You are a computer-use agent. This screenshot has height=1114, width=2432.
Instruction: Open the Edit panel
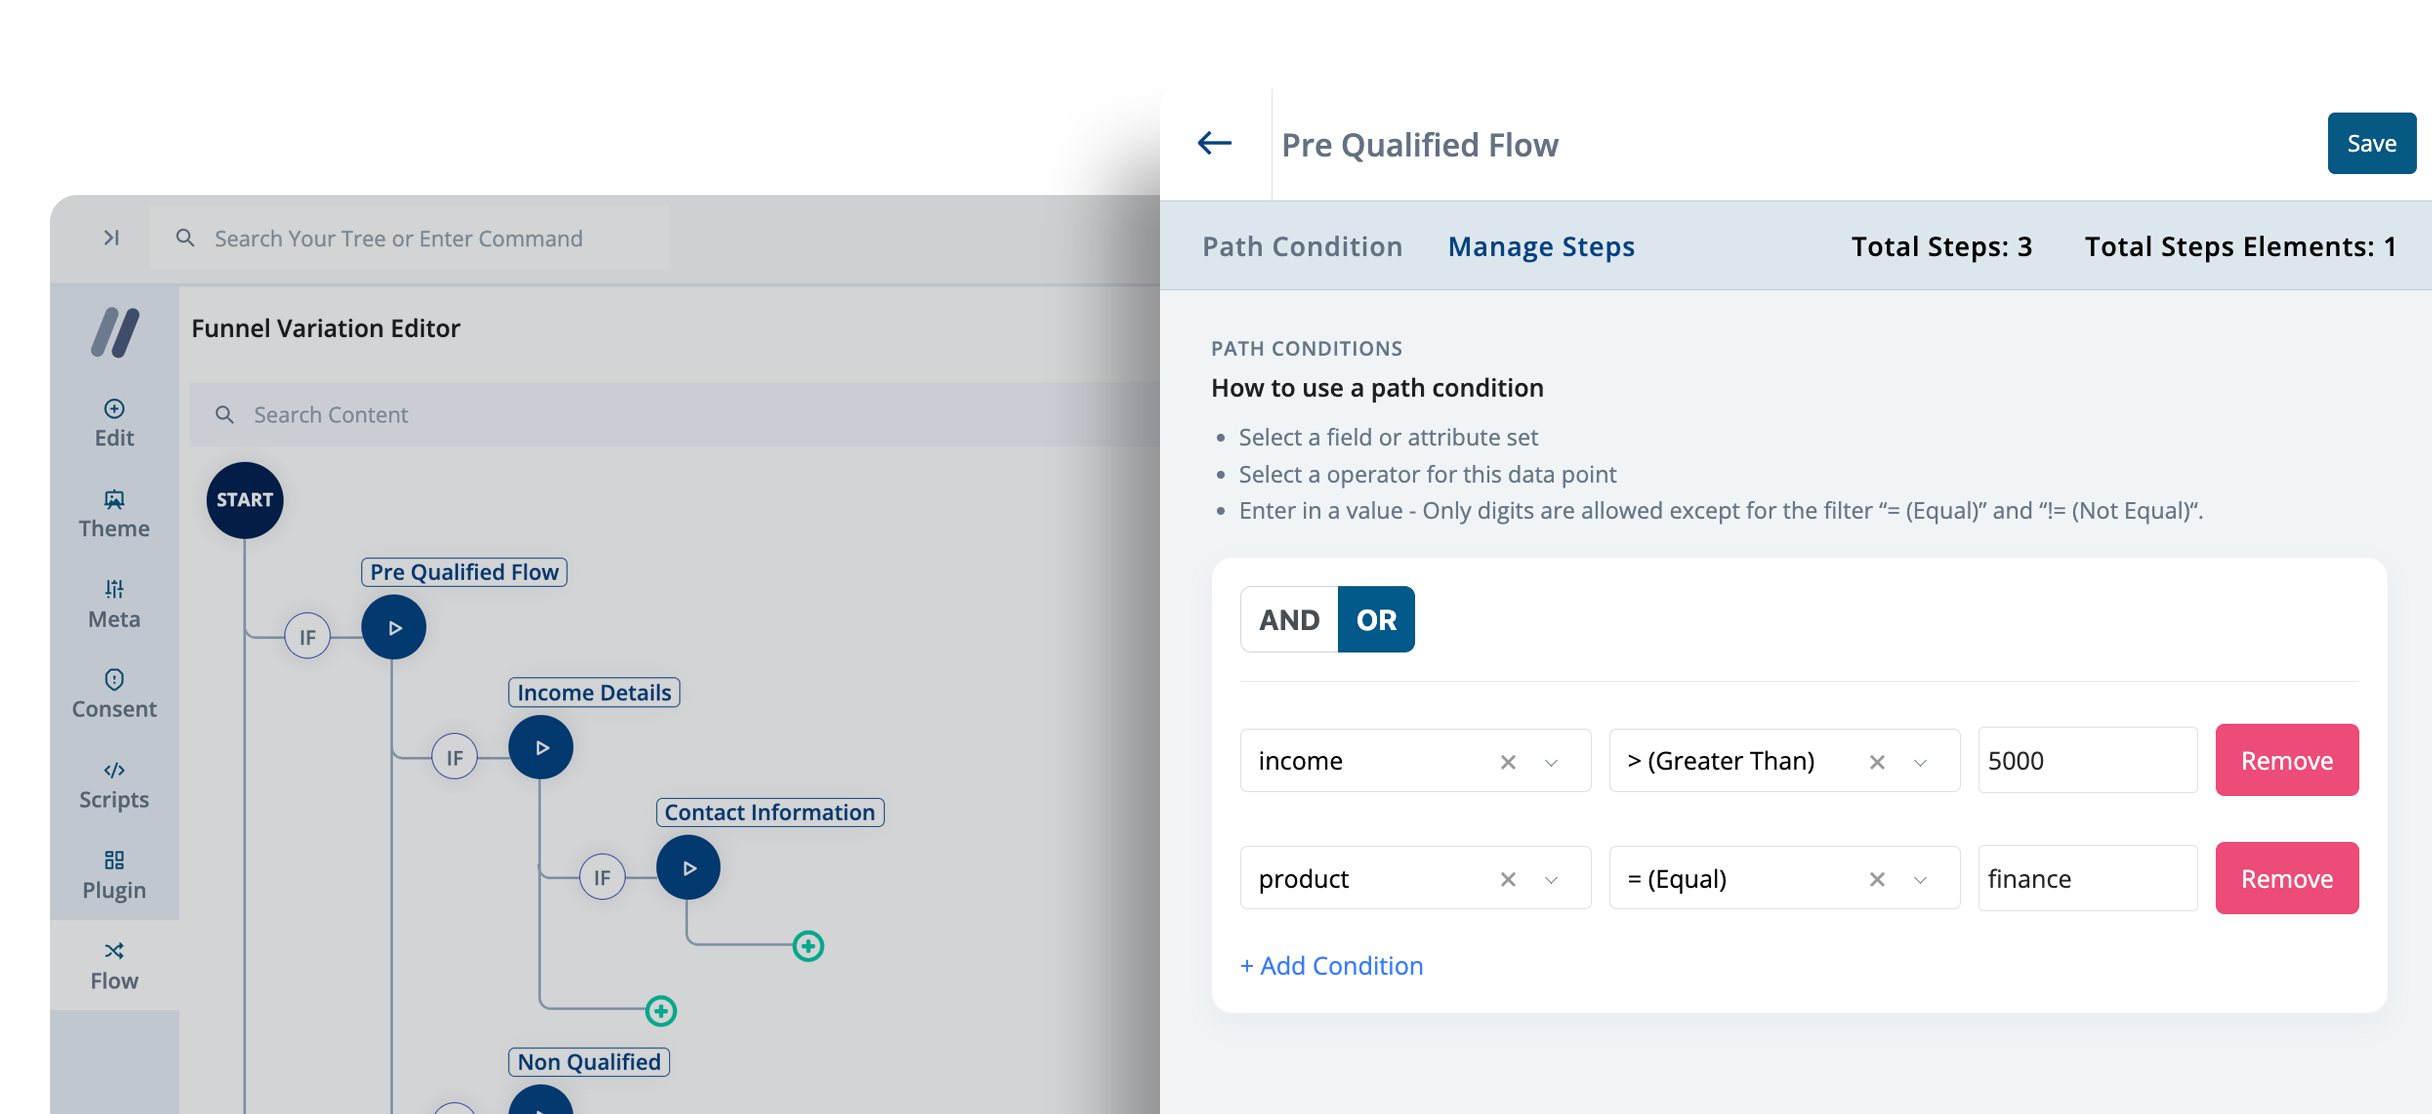pos(113,420)
